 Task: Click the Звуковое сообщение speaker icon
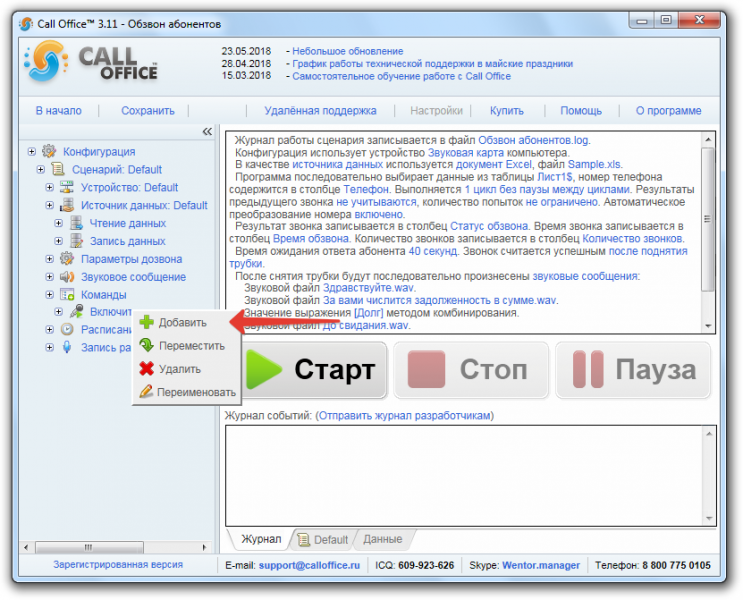tap(67, 277)
